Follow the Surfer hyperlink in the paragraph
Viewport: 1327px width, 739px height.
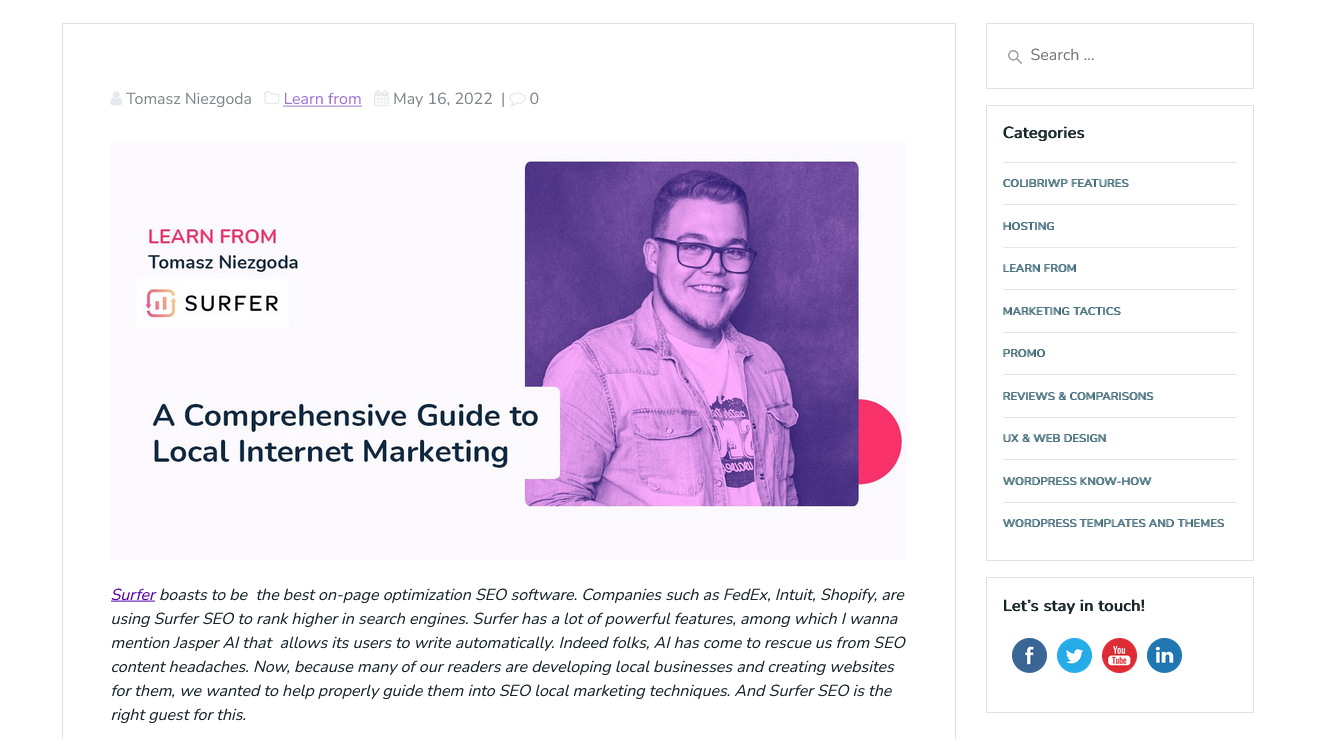pos(133,595)
